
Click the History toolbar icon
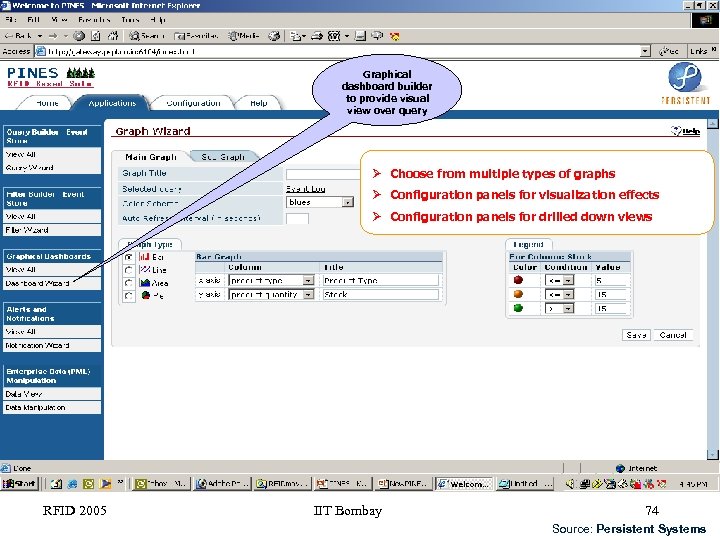274,36
